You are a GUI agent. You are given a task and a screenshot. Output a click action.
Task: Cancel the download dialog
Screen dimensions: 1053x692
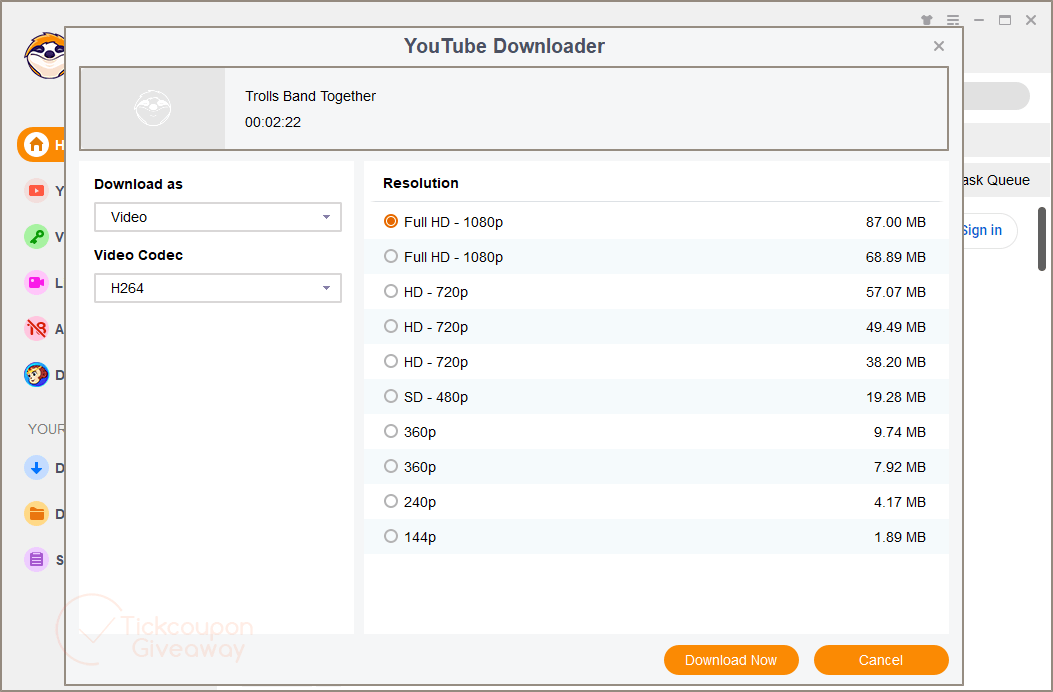tap(881, 660)
